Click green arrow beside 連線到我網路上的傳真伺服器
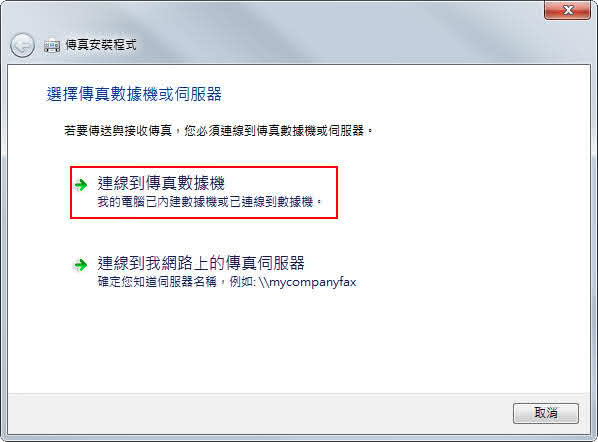598x442 pixels. coord(81,265)
